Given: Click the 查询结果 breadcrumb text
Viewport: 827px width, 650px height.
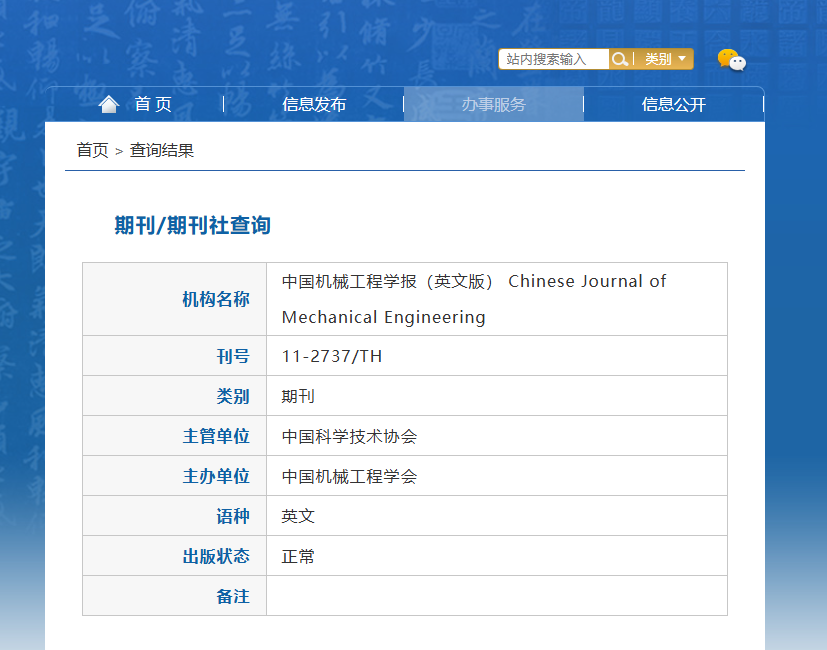Looking at the screenshot, I should (x=162, y=150).
